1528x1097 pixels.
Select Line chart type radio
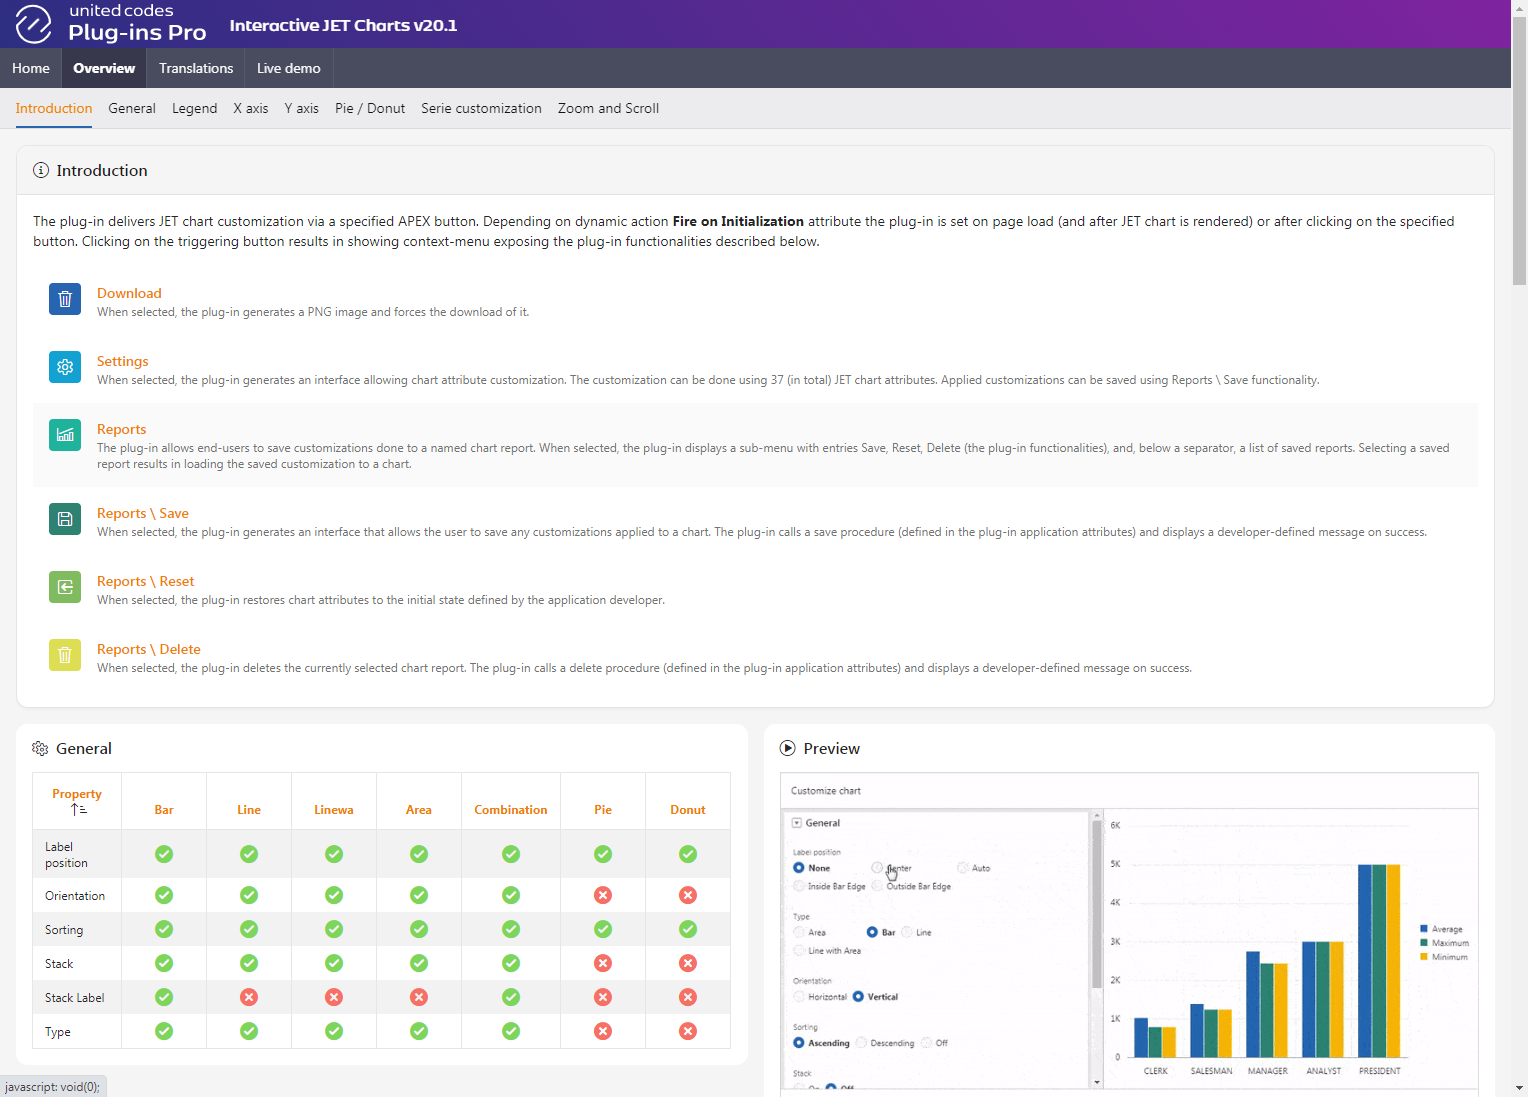[907, 932]
